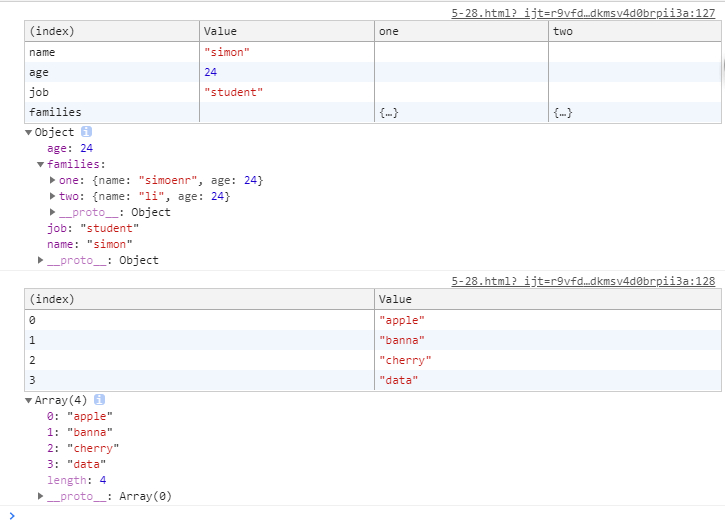Sort first table by Value column header
Screen dimensions: 725x521
point(287,31)
